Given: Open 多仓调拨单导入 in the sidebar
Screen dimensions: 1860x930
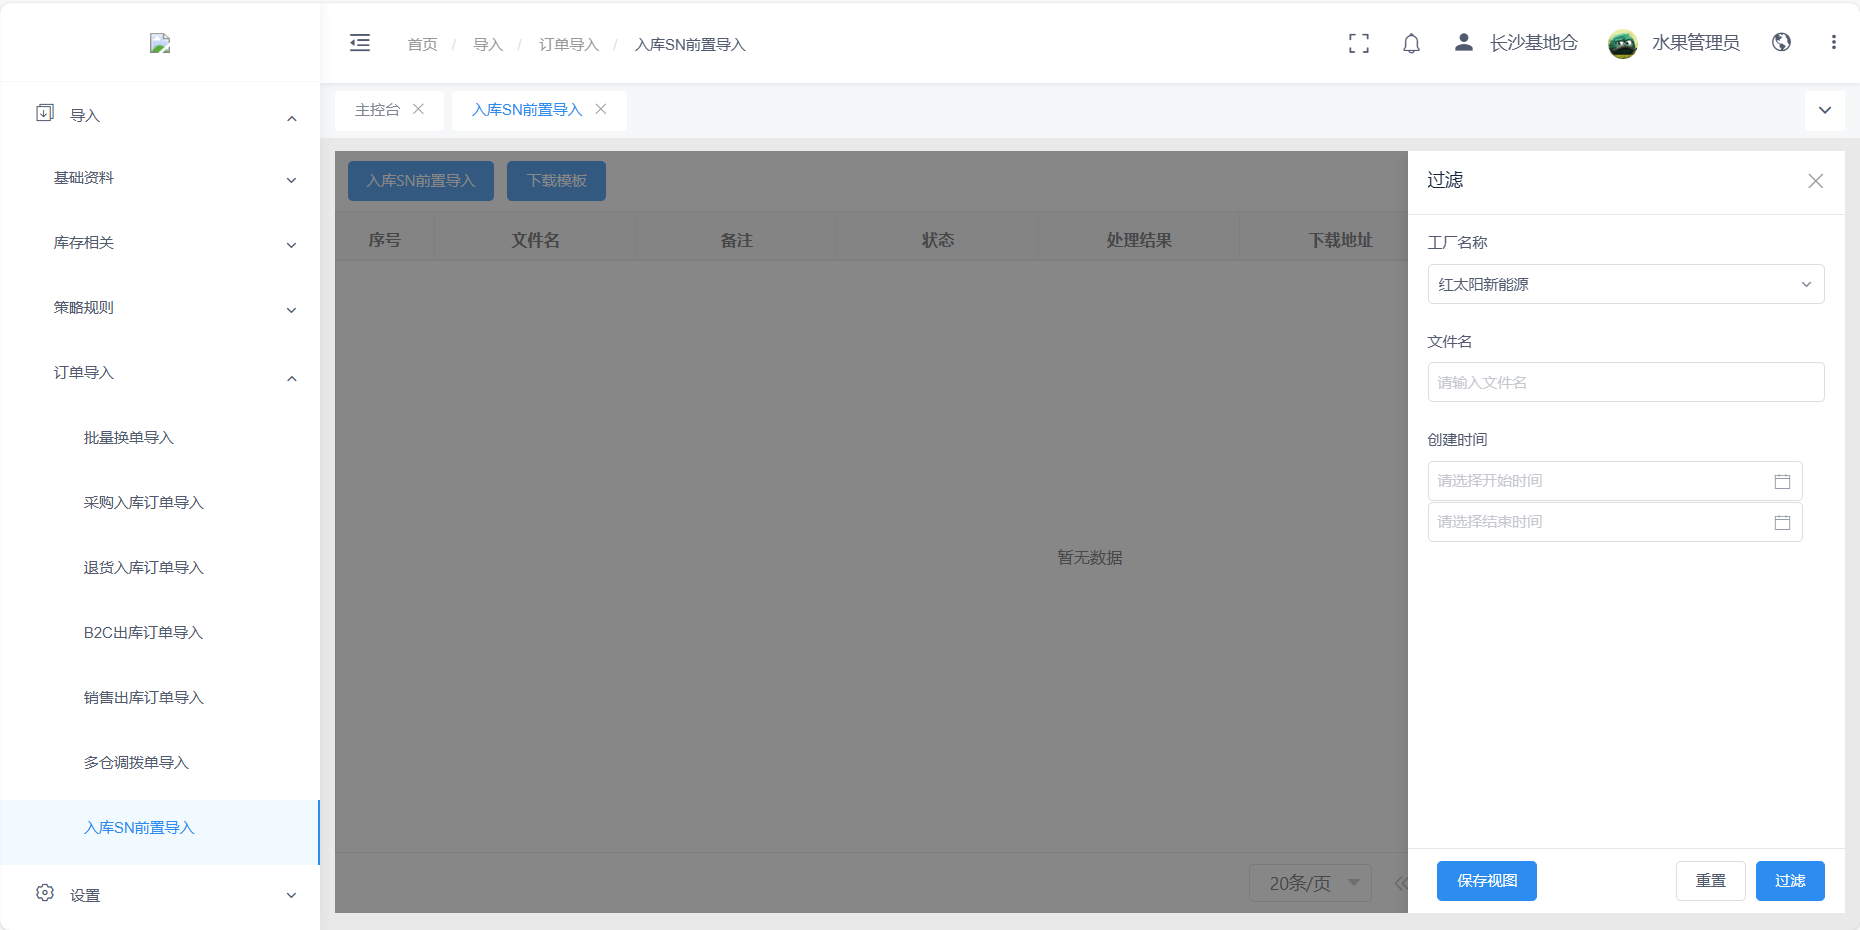Looking at the screenshot, I should point(136,763).
